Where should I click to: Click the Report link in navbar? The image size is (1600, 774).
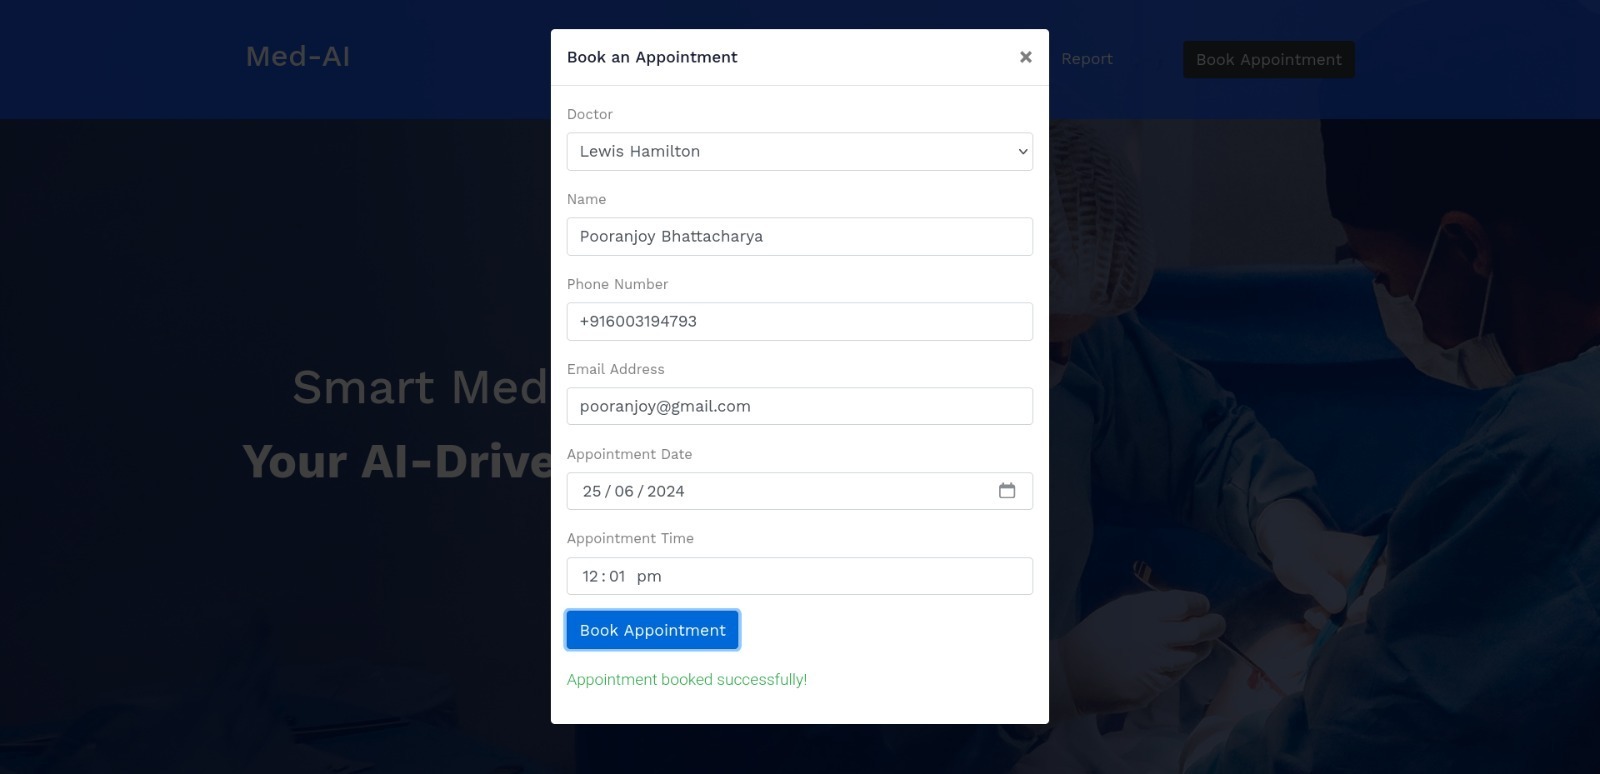click(1087, 59)
